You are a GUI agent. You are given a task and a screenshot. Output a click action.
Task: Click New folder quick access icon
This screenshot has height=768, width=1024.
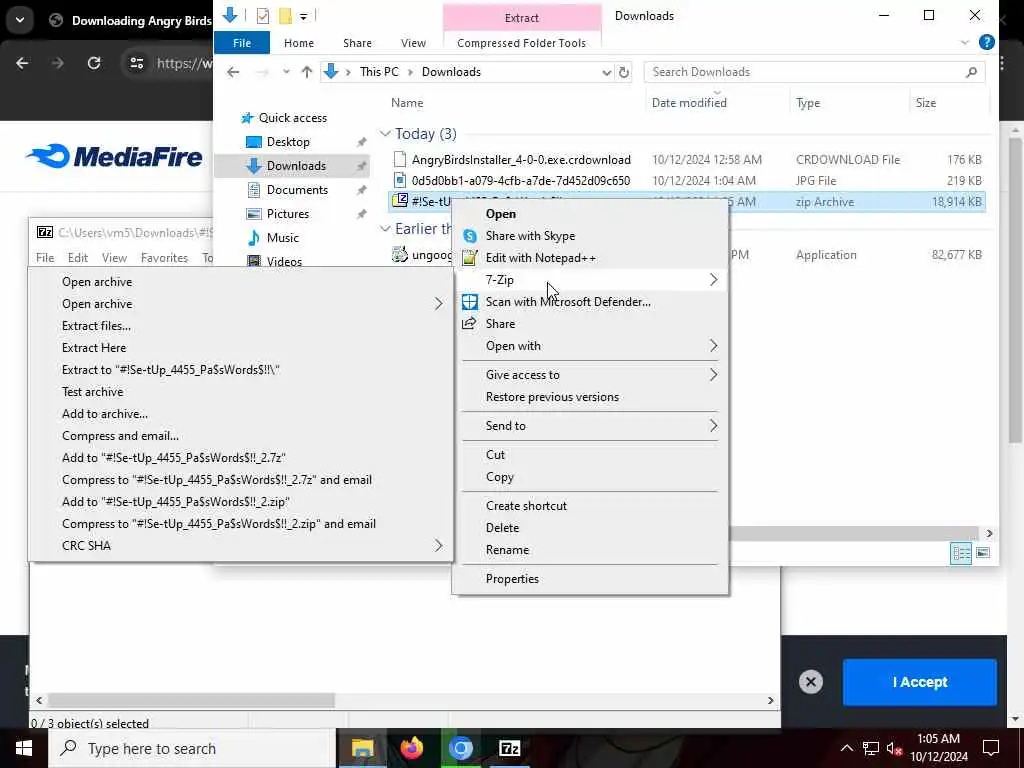pyautogui.click(x=285, y=16)
